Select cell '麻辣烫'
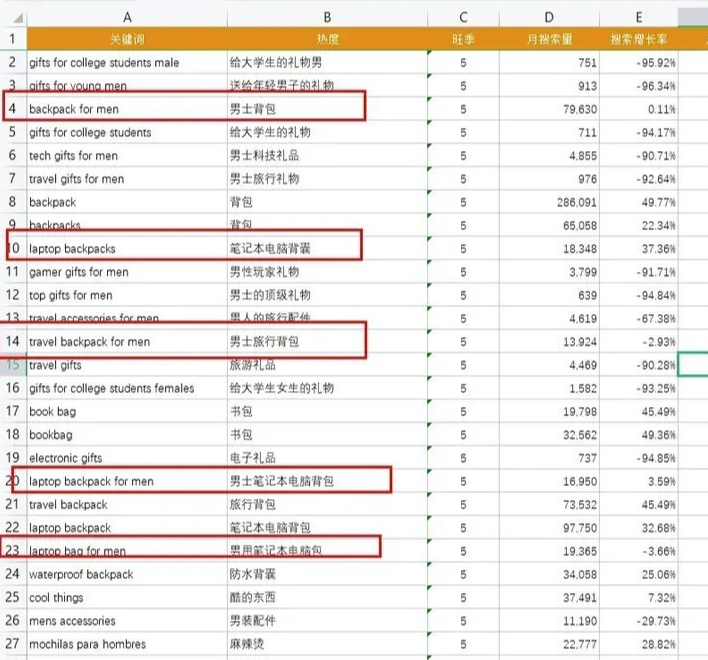 tap(327, 644)
